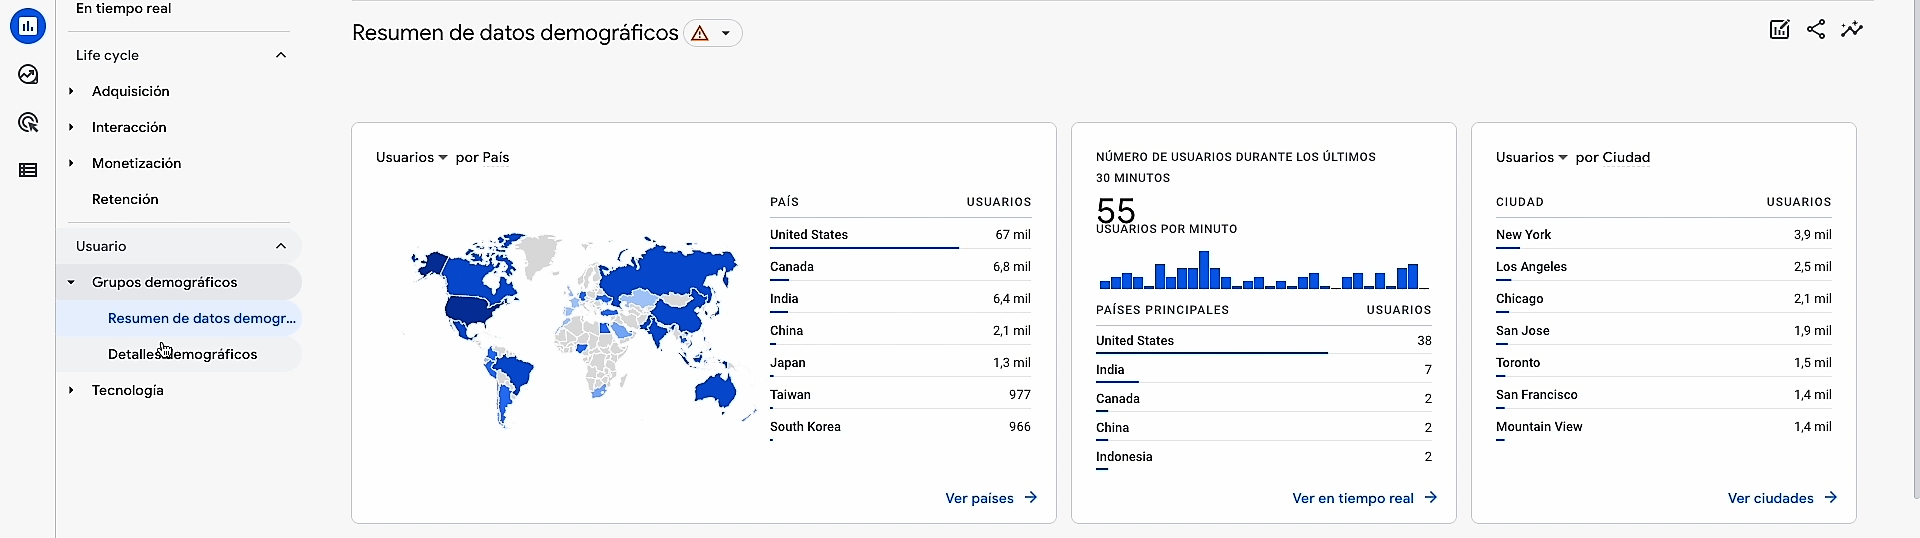Click the San Francisco city row
The width and height of the screenshot is (1920, 538).
[x=1663, y=395]
